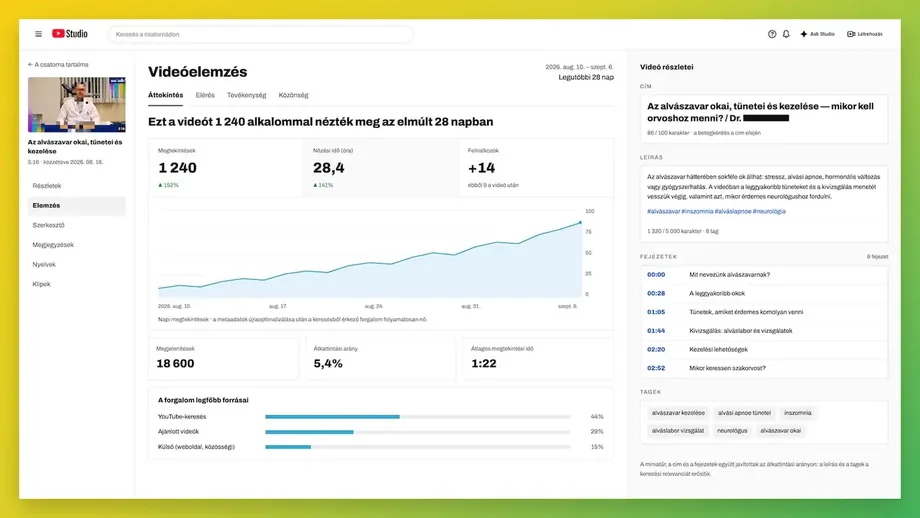Click the Ajánlott videók traffic bar
Viewport: 920px width, 518px height.
click(417, 432)
